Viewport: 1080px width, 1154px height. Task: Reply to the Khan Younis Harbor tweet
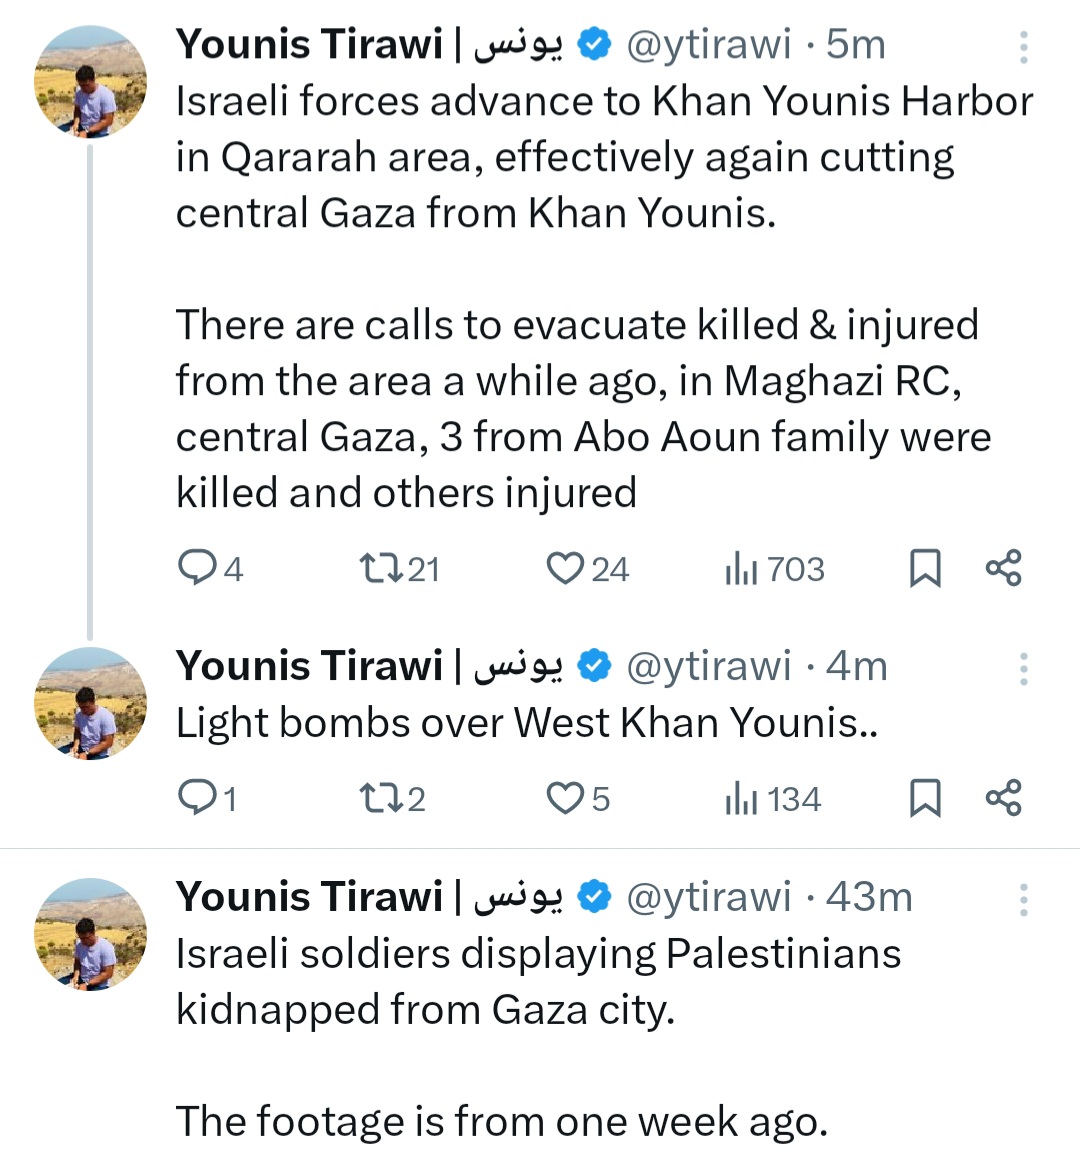[x=197, y=568]
